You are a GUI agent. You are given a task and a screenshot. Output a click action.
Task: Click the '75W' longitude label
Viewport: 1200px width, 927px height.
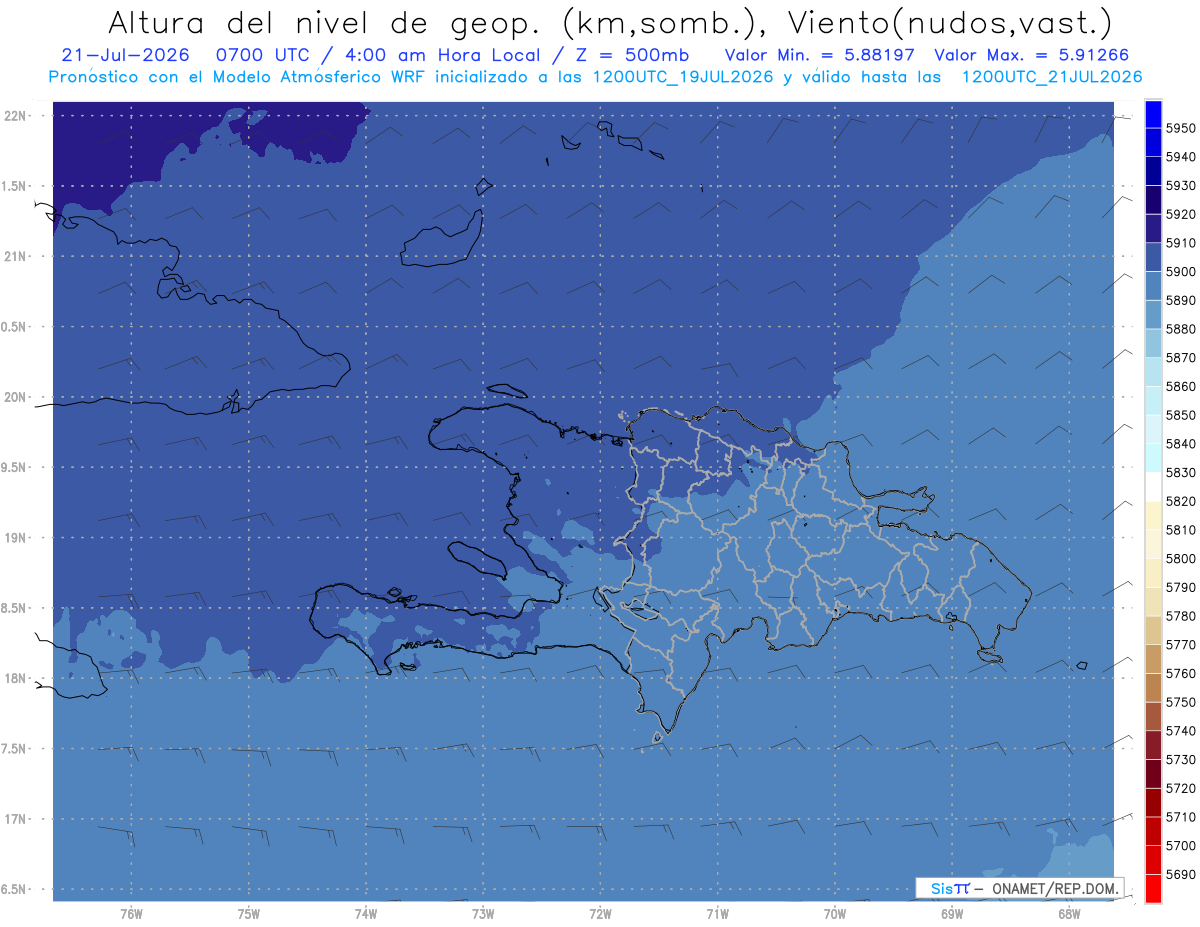pos(249,914)
